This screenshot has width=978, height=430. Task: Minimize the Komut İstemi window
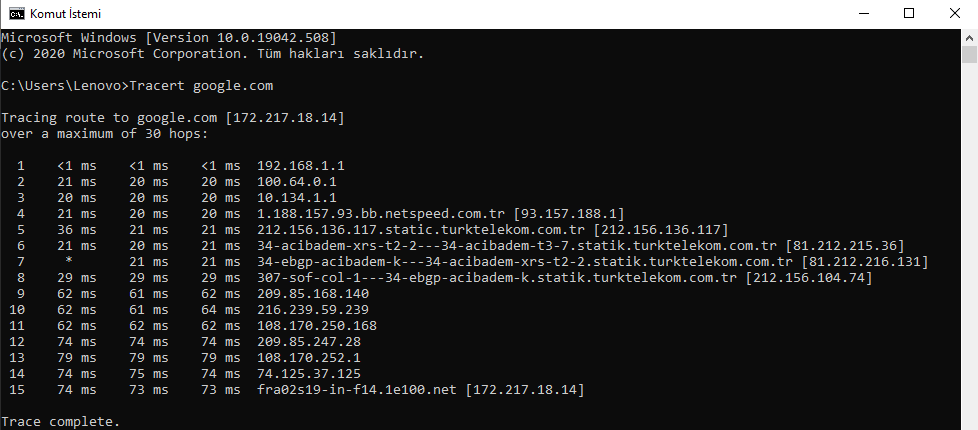(x=861, y=13)
